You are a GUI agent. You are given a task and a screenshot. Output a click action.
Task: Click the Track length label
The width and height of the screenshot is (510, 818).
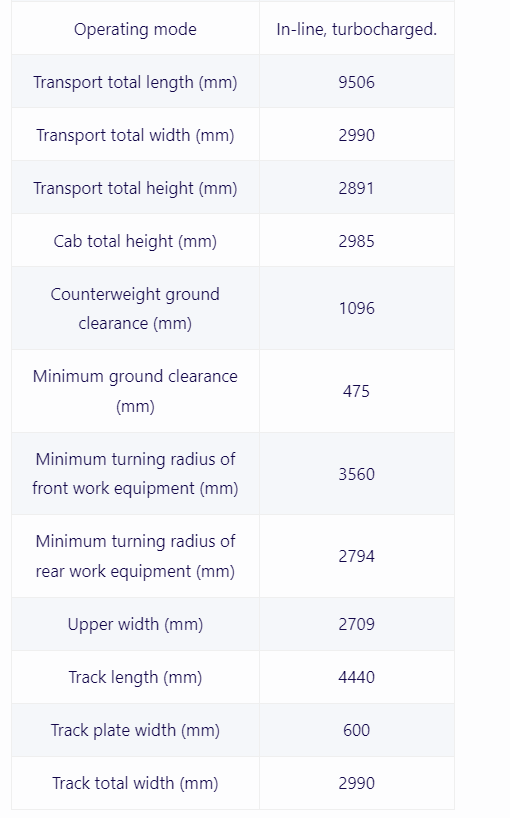point(135,677)
